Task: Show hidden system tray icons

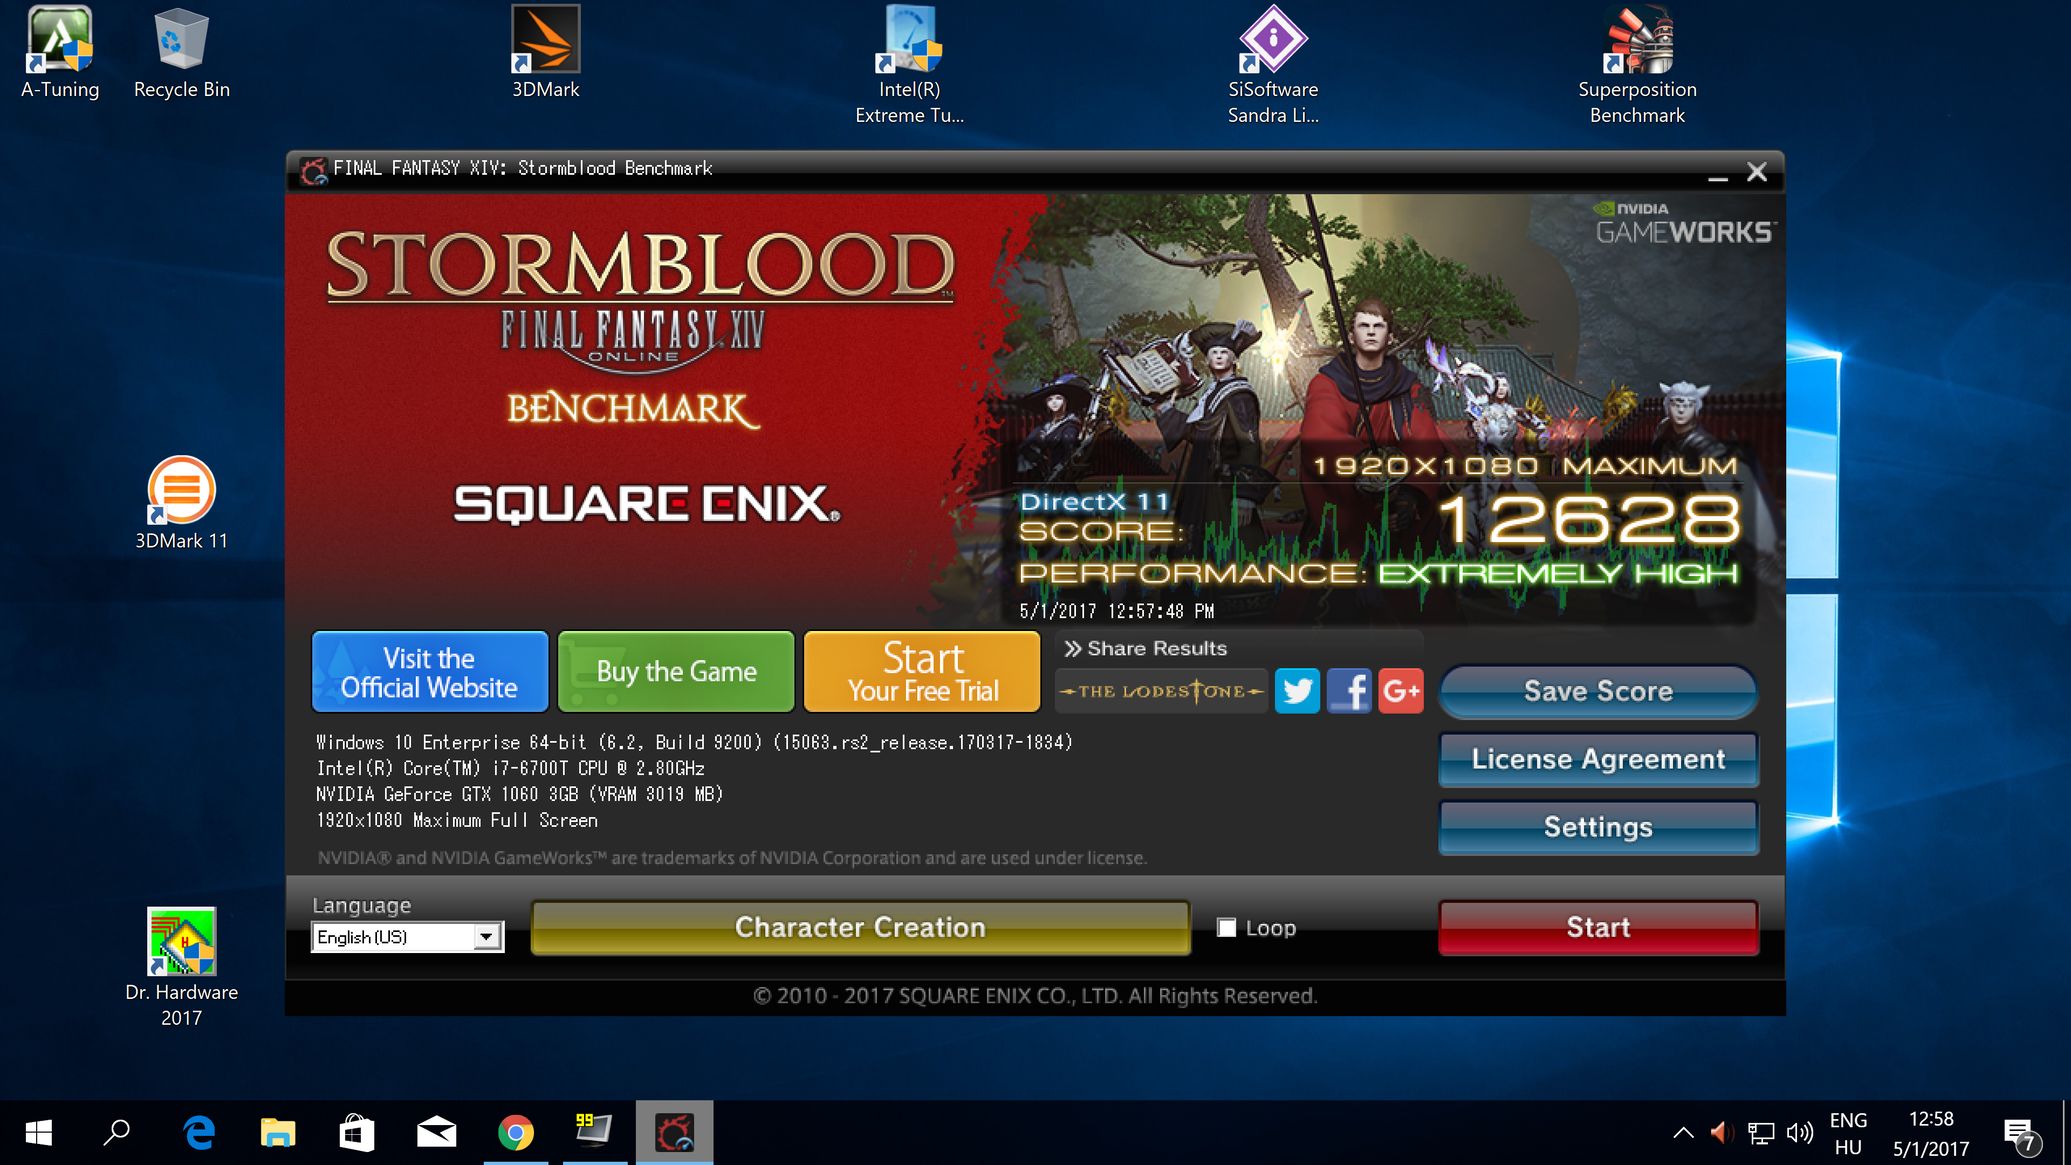Action: coord(1683,1133)
